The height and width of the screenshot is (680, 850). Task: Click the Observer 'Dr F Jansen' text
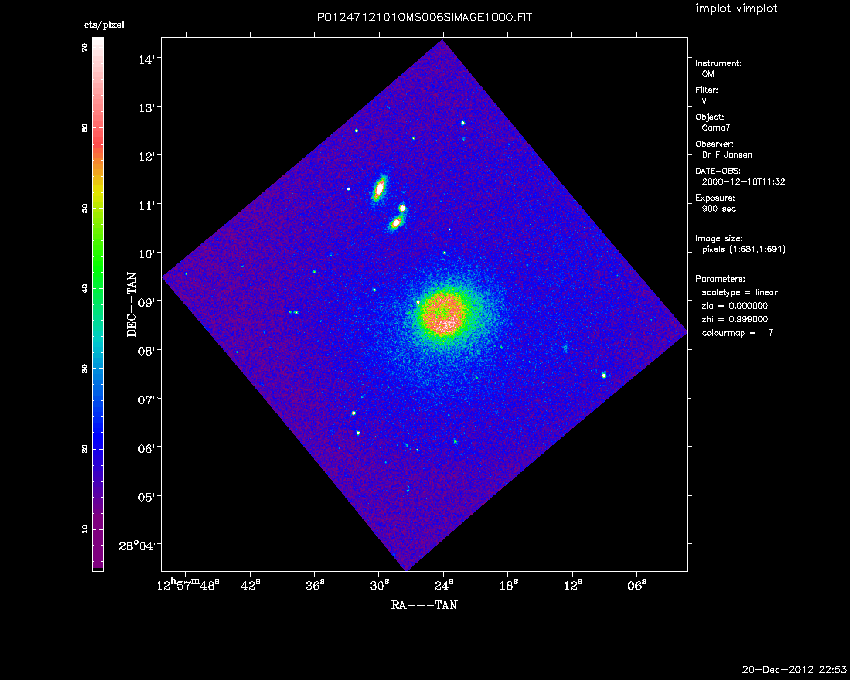tap(728, 155)
